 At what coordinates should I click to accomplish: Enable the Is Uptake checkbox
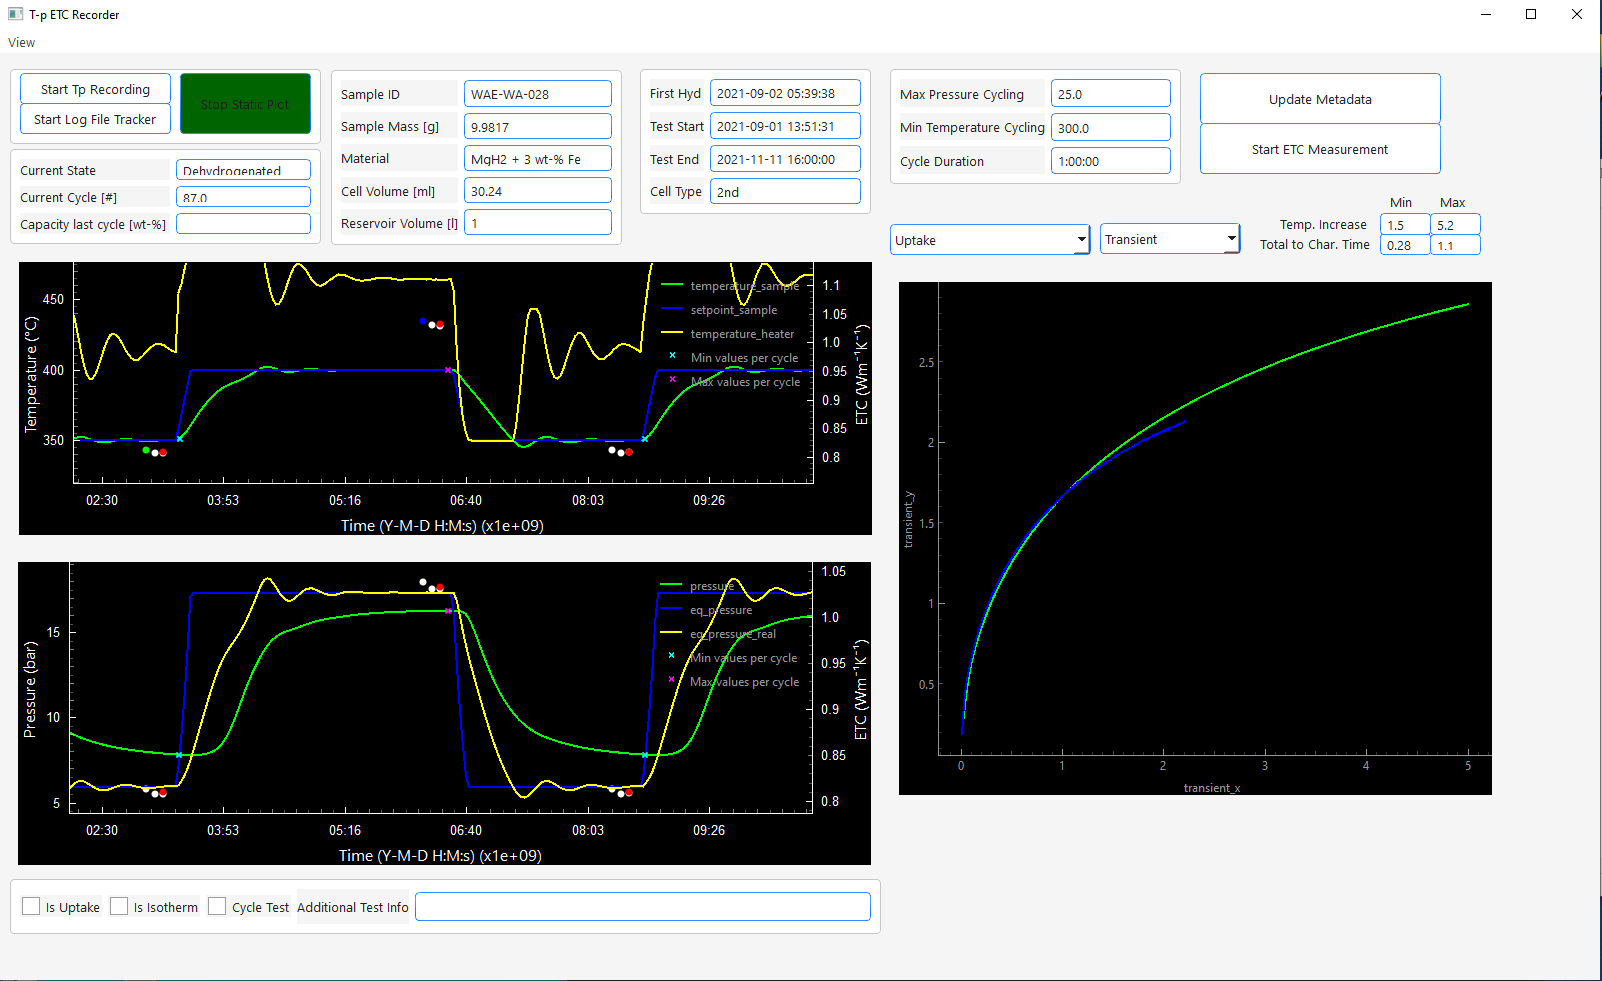[x=30, y=906]
